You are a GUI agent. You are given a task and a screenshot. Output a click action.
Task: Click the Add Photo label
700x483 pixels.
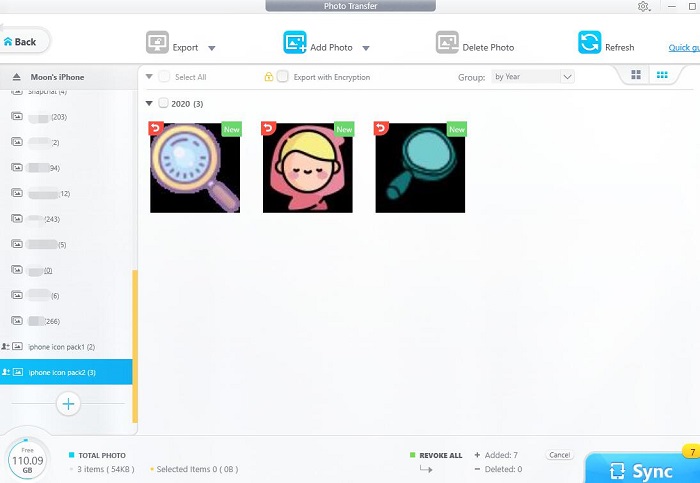click(331, 47)
